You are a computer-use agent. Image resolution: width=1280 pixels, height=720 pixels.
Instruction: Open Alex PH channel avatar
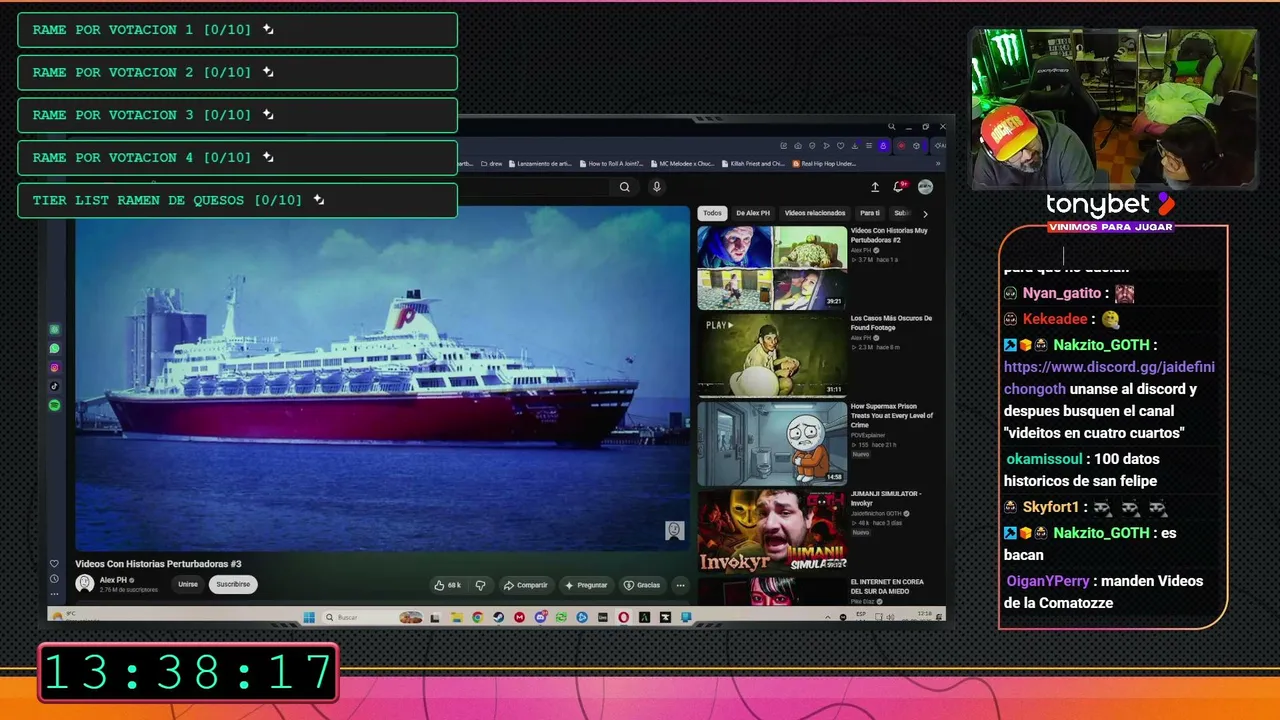85,583
